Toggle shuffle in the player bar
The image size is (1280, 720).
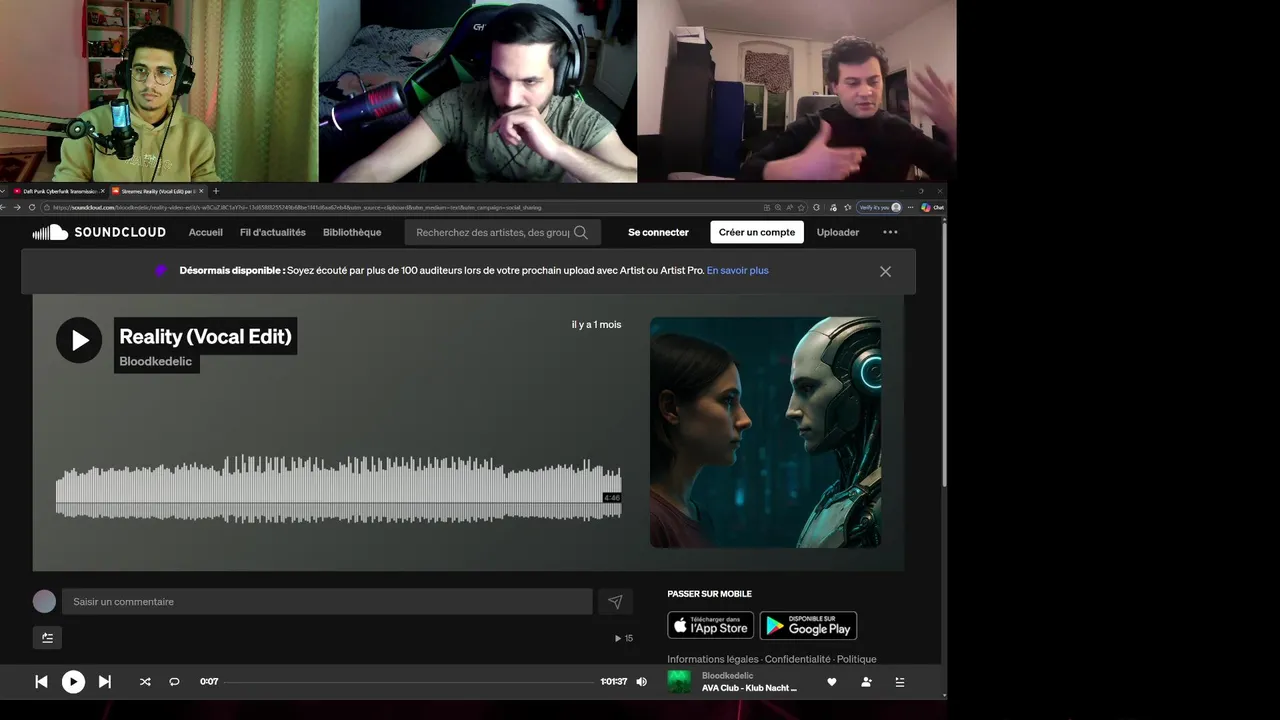click(x=145, y=682)
